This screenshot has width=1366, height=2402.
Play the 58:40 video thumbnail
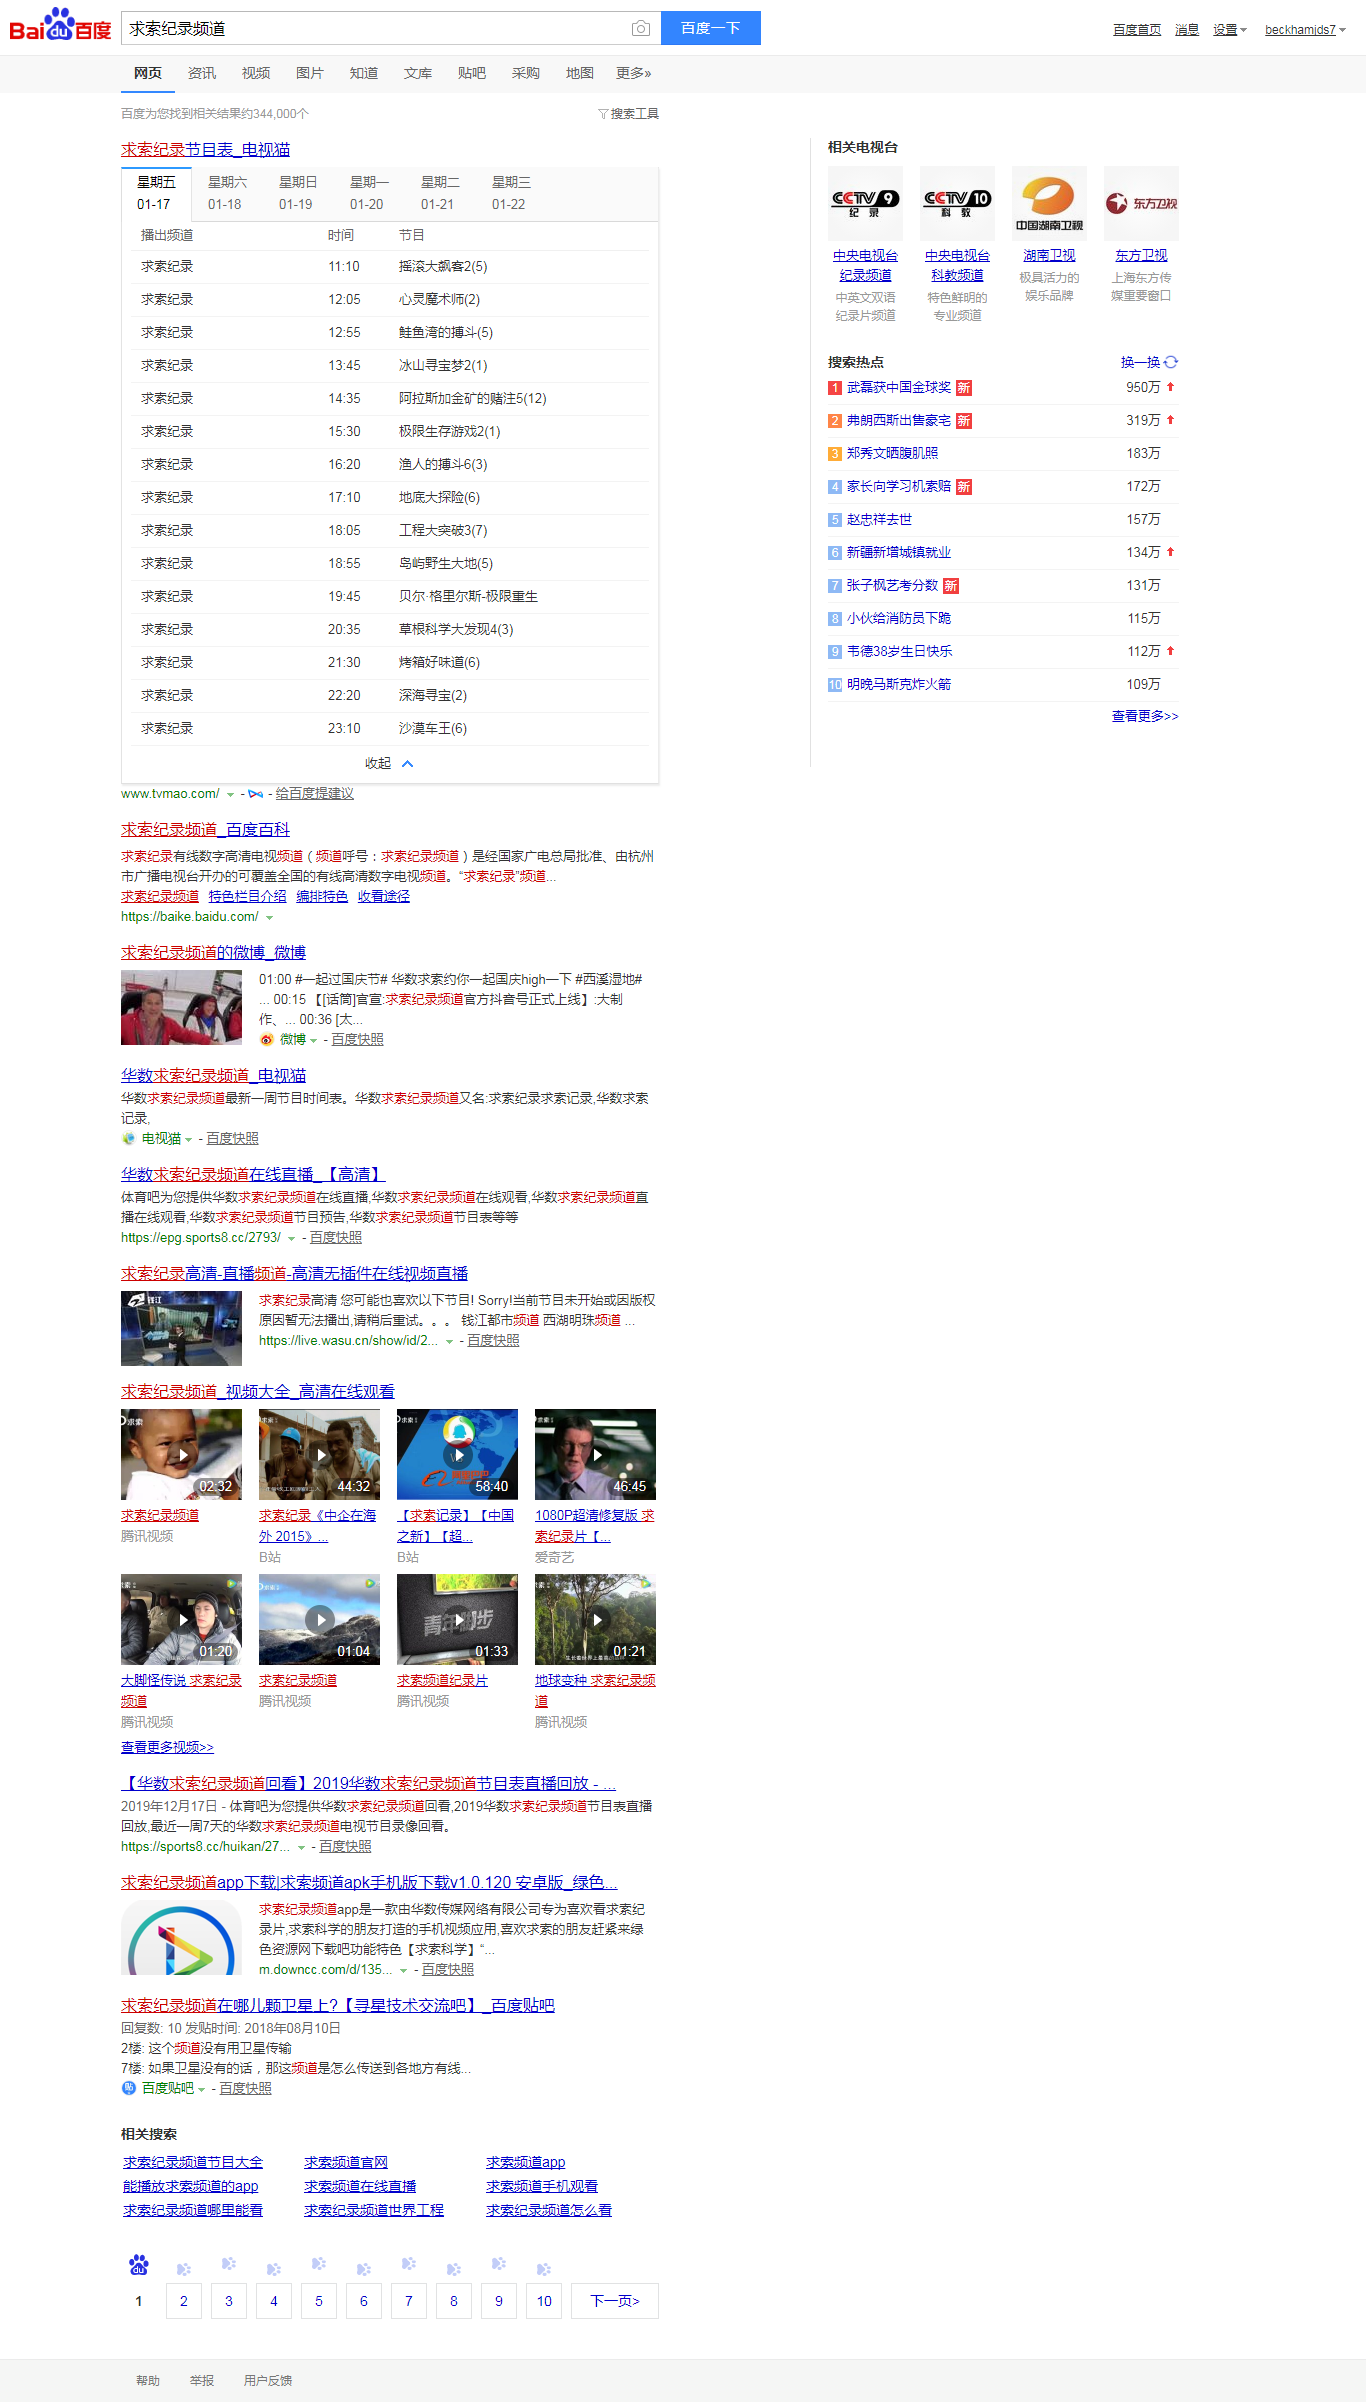[457, 1454]
